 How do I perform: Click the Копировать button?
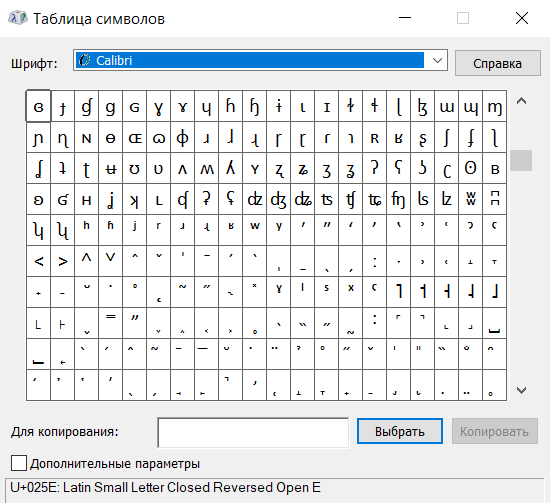(x=495, y=431)
